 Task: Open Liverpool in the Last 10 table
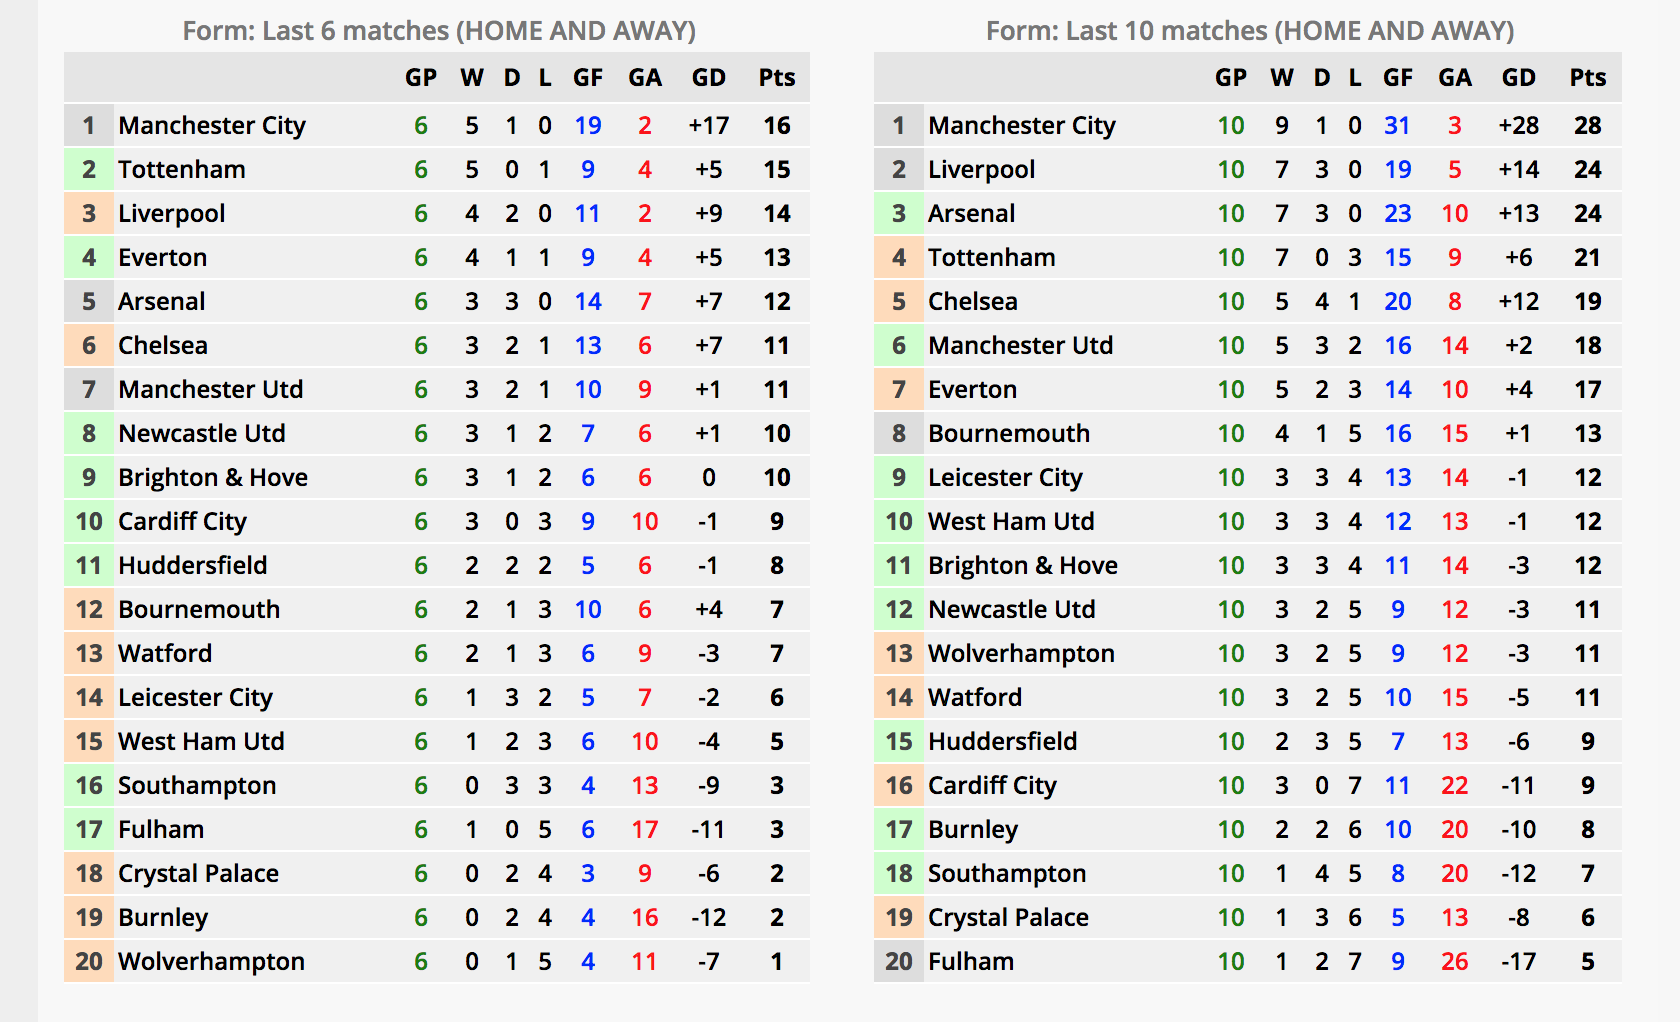(x=981, y=170)
